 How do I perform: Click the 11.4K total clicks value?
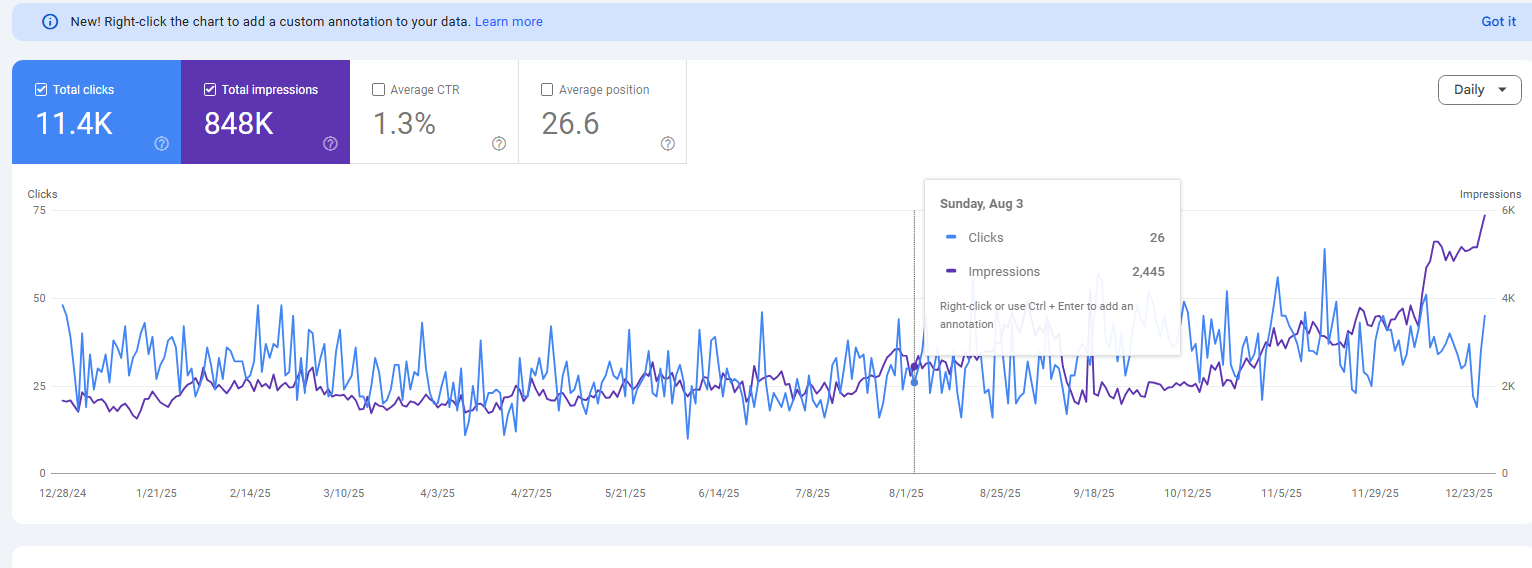[74, 124]
